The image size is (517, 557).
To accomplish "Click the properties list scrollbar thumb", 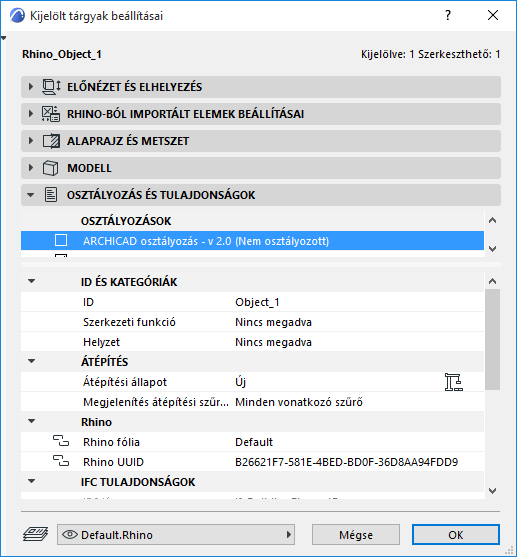I will (492, 339).
